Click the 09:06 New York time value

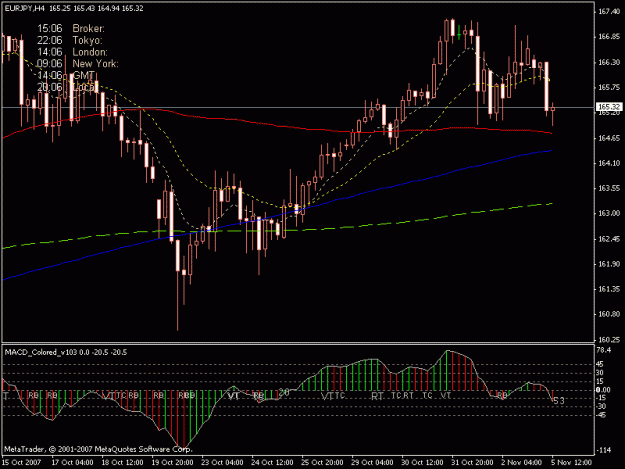[50, 64]
